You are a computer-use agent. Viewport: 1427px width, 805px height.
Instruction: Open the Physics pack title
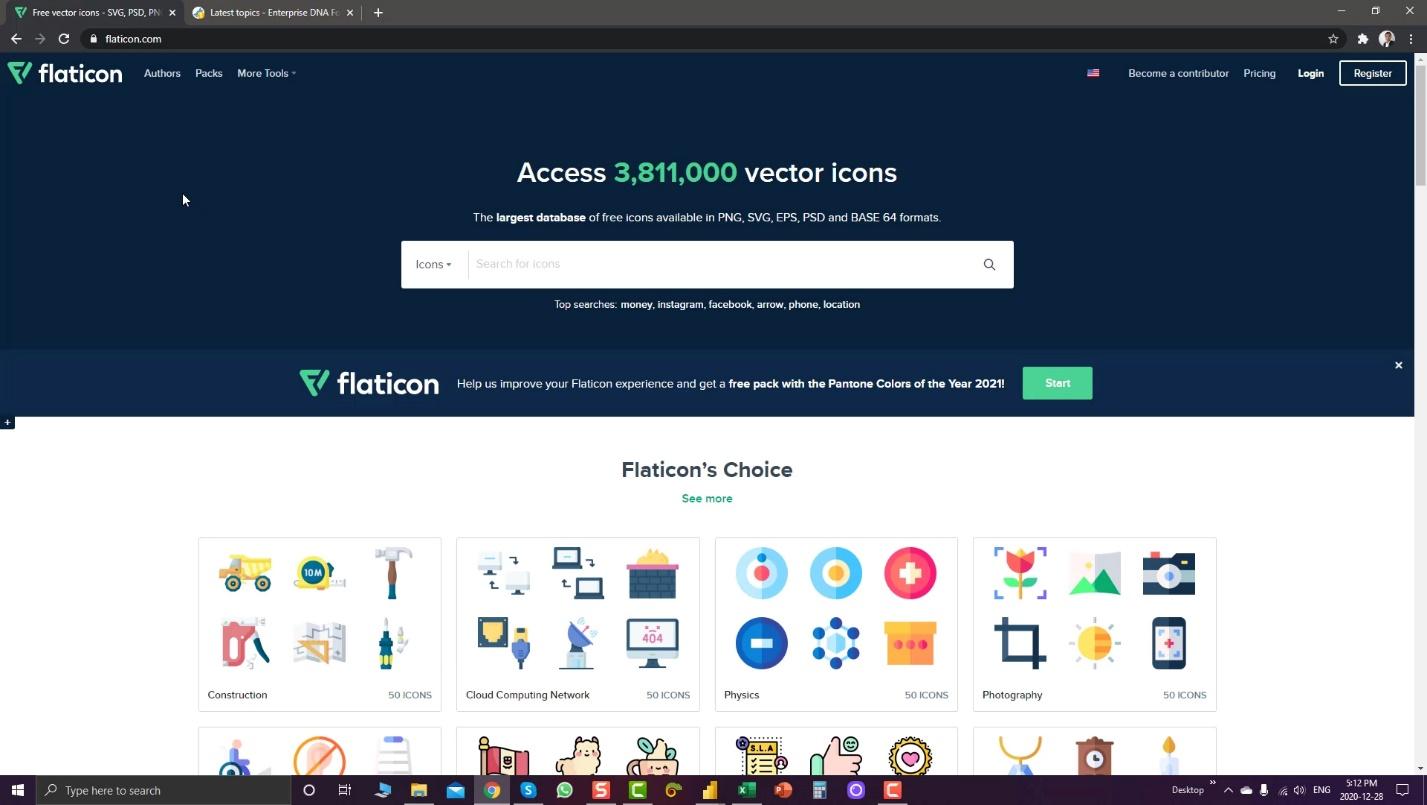click(742, 695)
